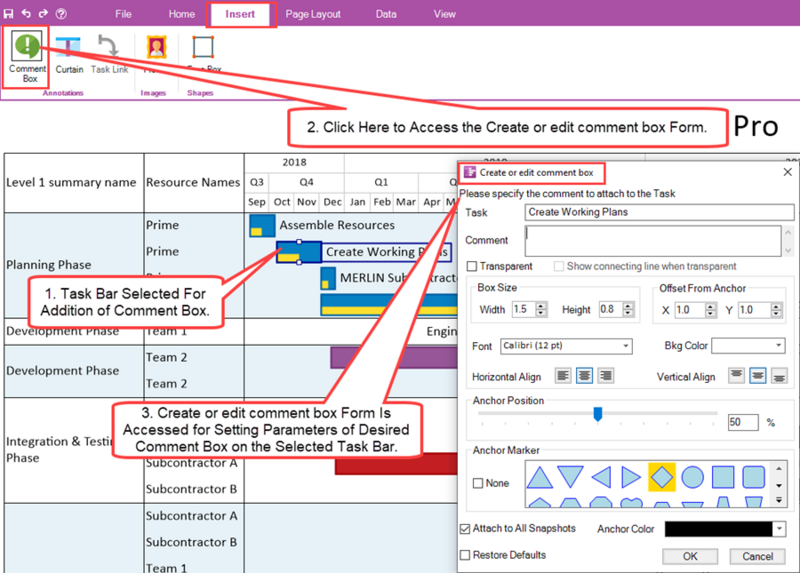Click the purple Team 2 task bar
800x573 pixels.
394,358
